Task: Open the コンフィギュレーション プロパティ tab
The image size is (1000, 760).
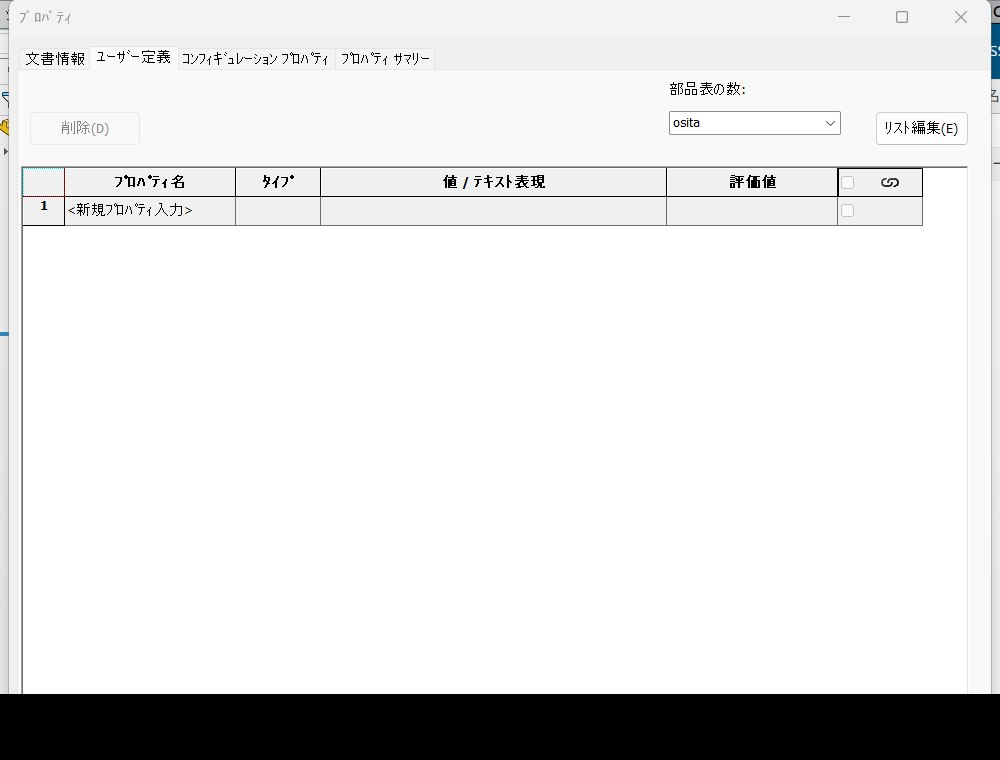Action: point(255,59)
